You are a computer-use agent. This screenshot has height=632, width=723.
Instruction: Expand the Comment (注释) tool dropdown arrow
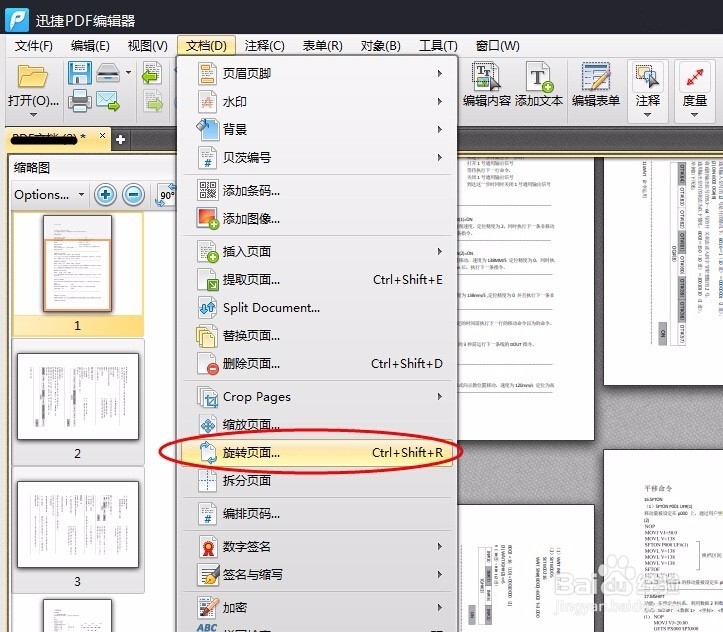pos(647,114)
